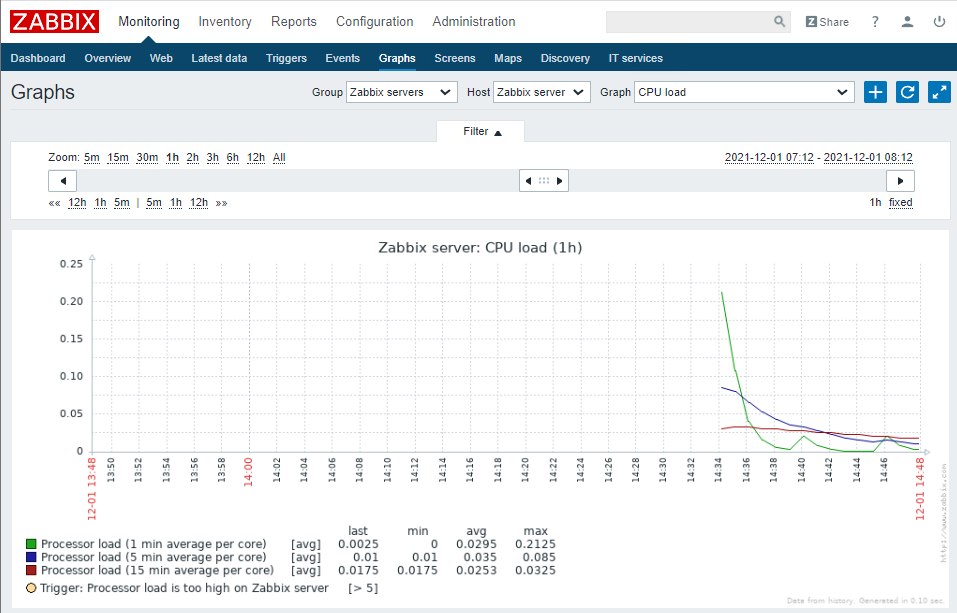Click the blue 5 min average swatch
Screen dimensions: 957x613
pos(31,557)
